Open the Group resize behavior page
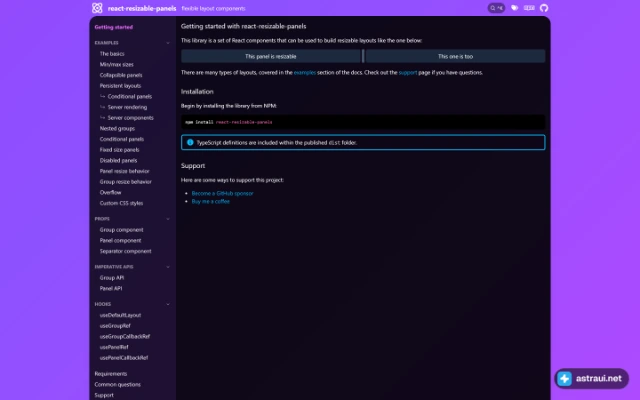640x400 pixels. (x=125, y=182)
